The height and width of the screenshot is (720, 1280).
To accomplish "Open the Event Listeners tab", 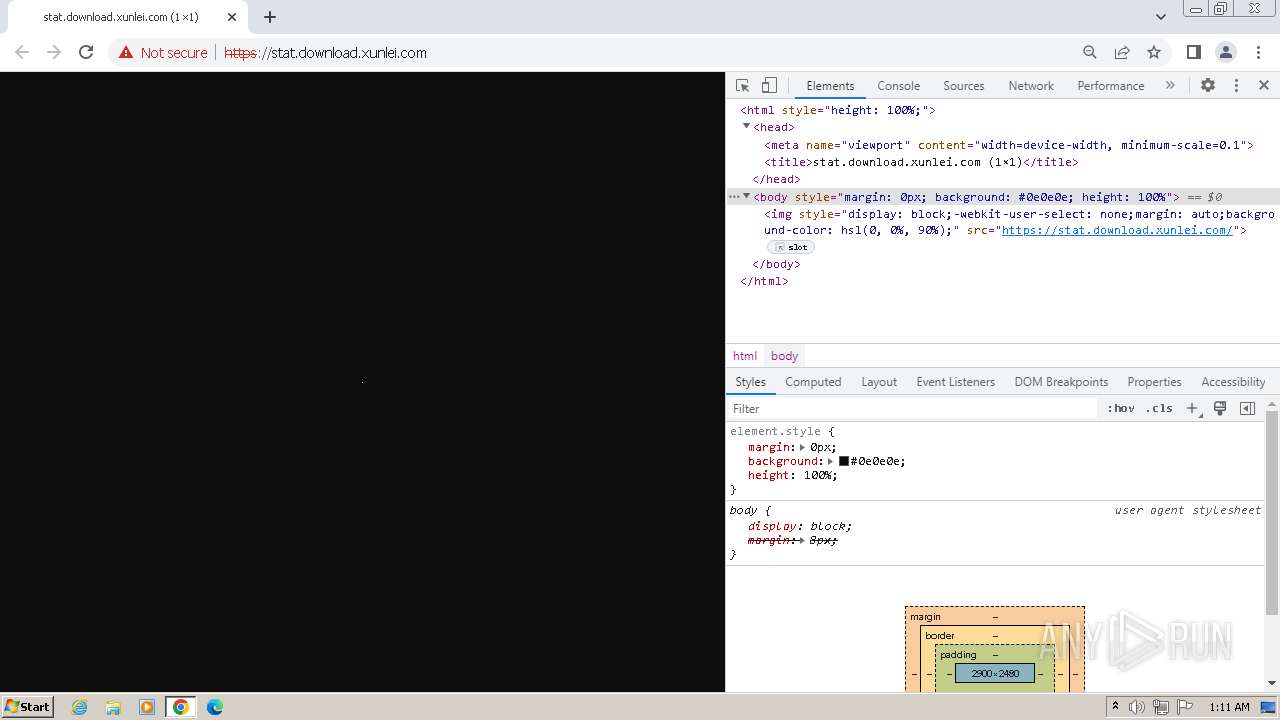I will (955, 382).
